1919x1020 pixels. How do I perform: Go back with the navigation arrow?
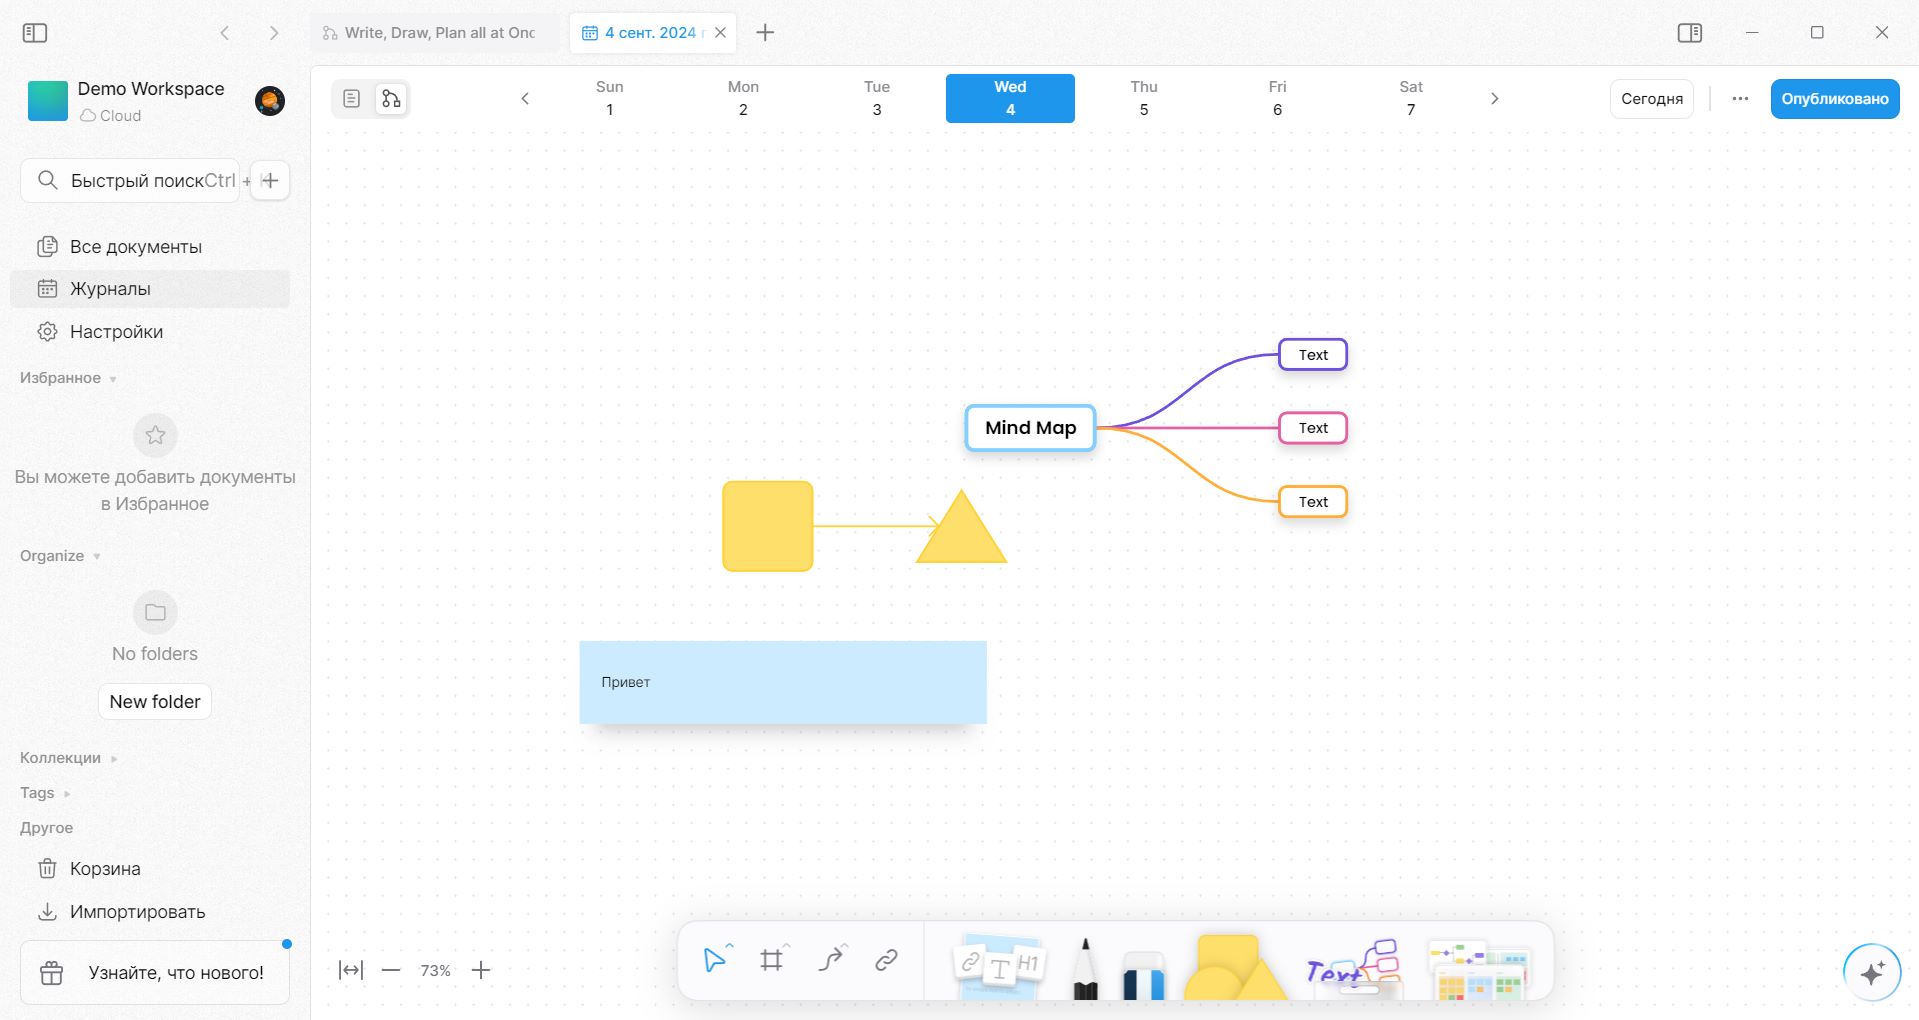click(225, 33)
